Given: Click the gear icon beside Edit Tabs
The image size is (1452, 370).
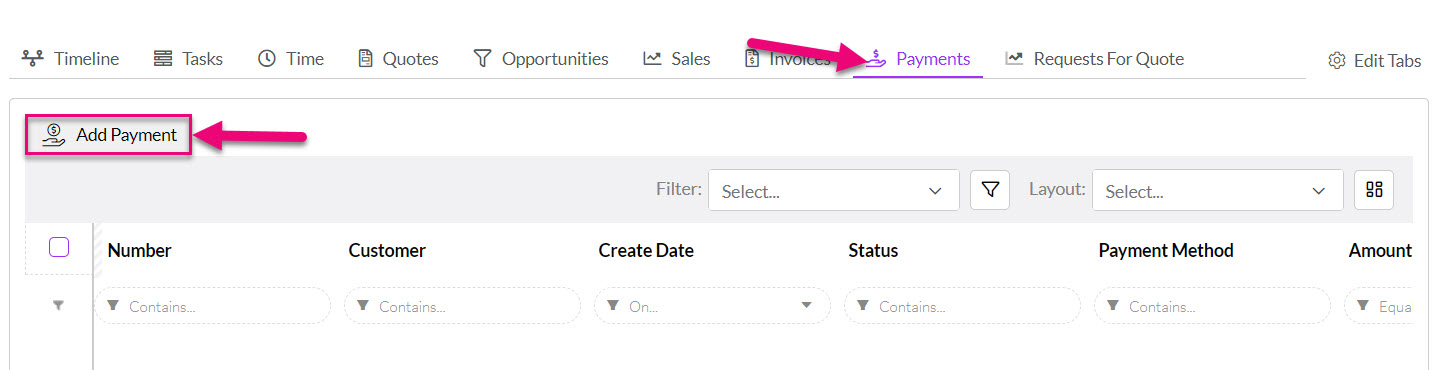Looking at the screenshot, I should coord(1336,61).
